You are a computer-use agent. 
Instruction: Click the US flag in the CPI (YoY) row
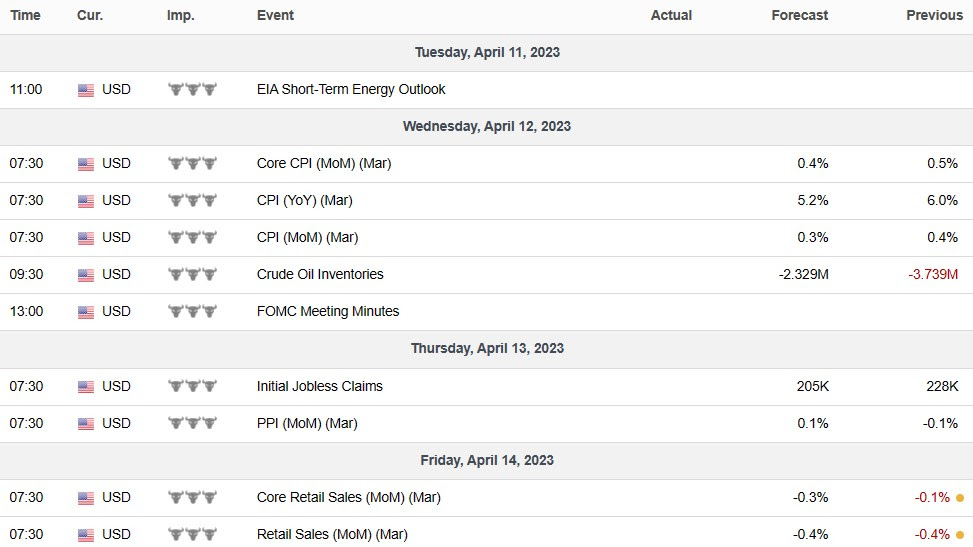(86, 201)
